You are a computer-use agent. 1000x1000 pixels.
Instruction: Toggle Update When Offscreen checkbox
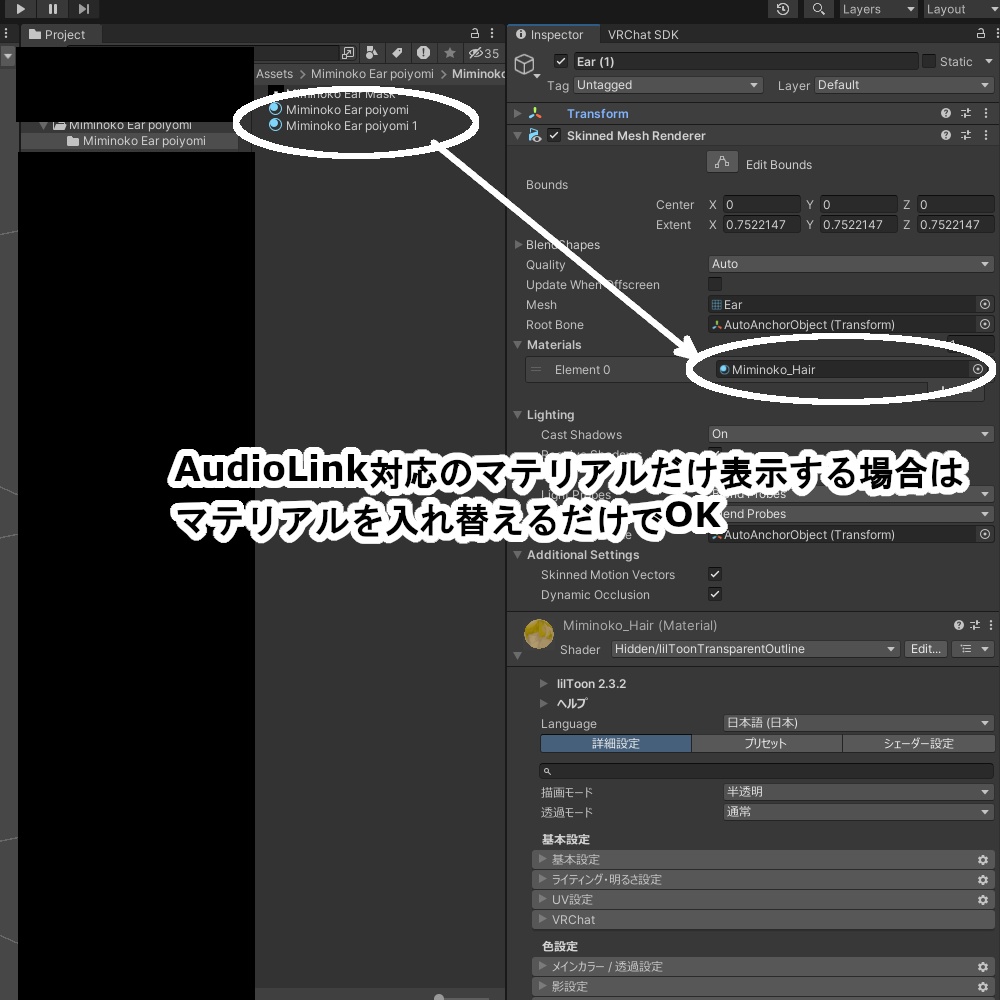[715, 284]
